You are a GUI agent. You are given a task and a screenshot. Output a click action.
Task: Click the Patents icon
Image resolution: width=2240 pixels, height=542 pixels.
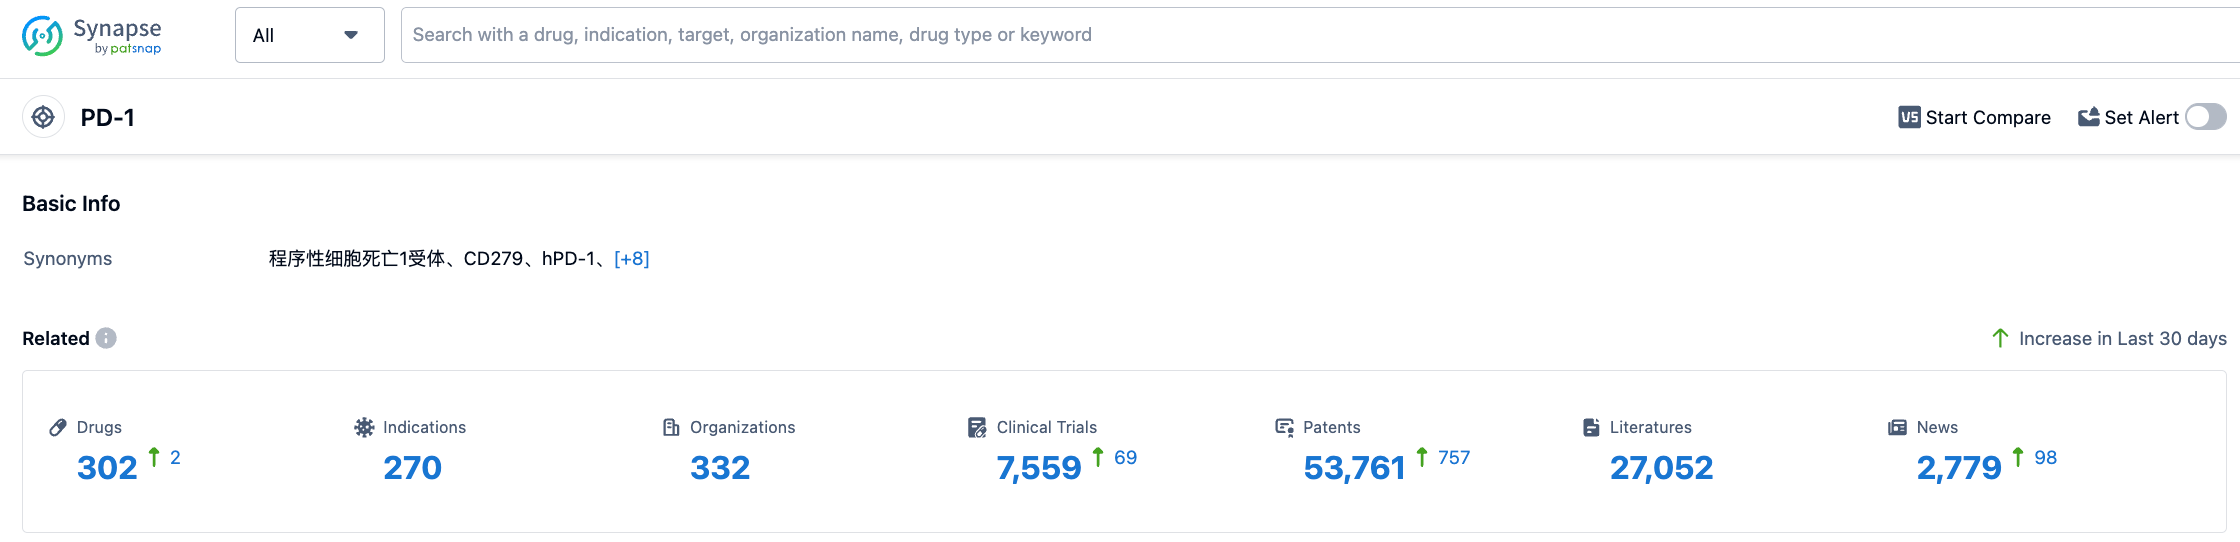pos(1284,428)
